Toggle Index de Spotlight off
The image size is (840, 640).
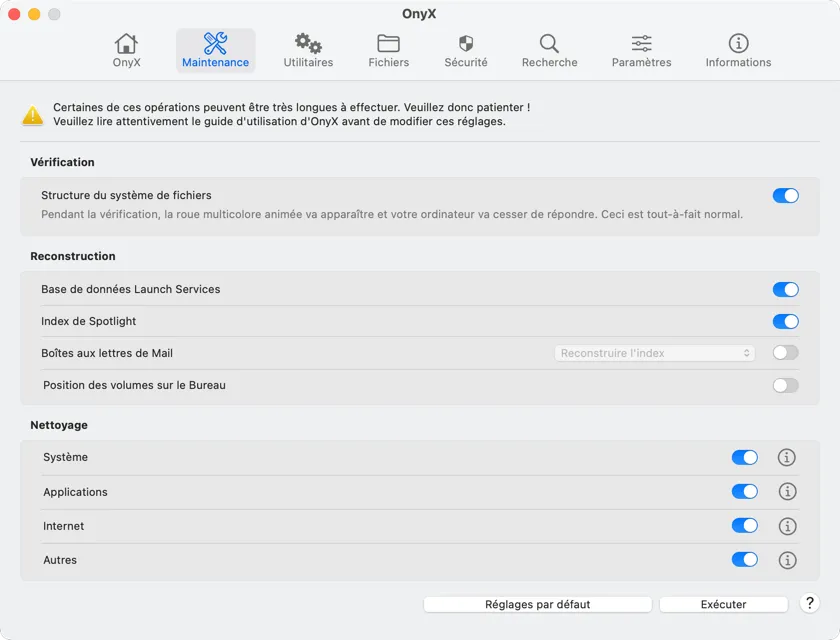[785, 321]
